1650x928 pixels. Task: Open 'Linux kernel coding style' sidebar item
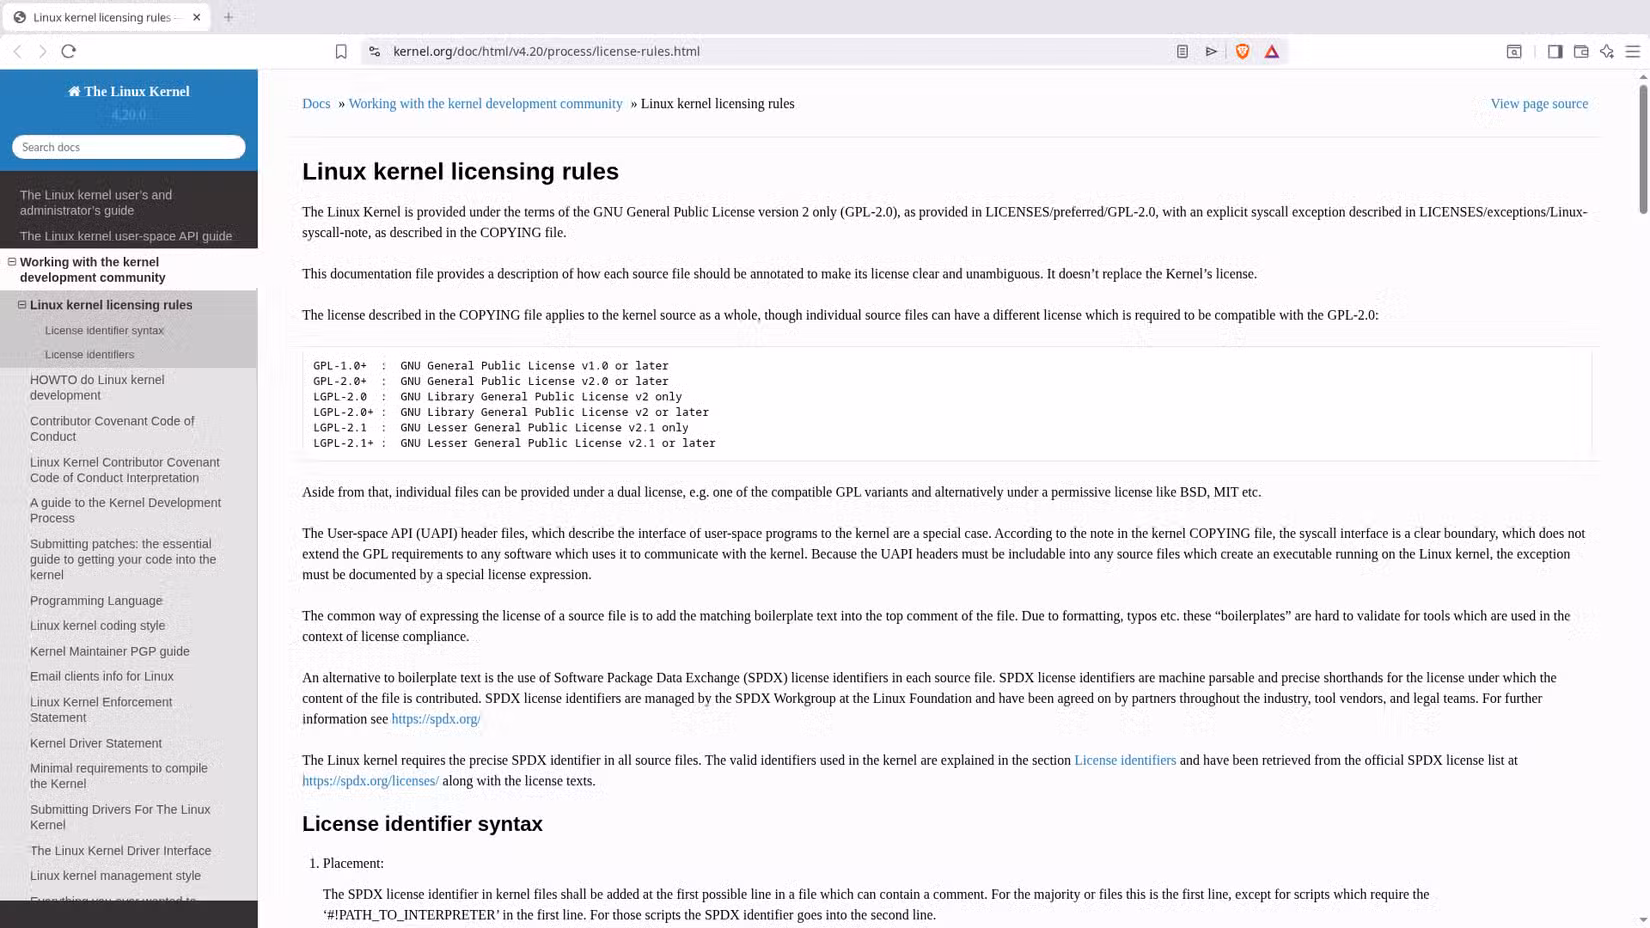pos(97,626)
